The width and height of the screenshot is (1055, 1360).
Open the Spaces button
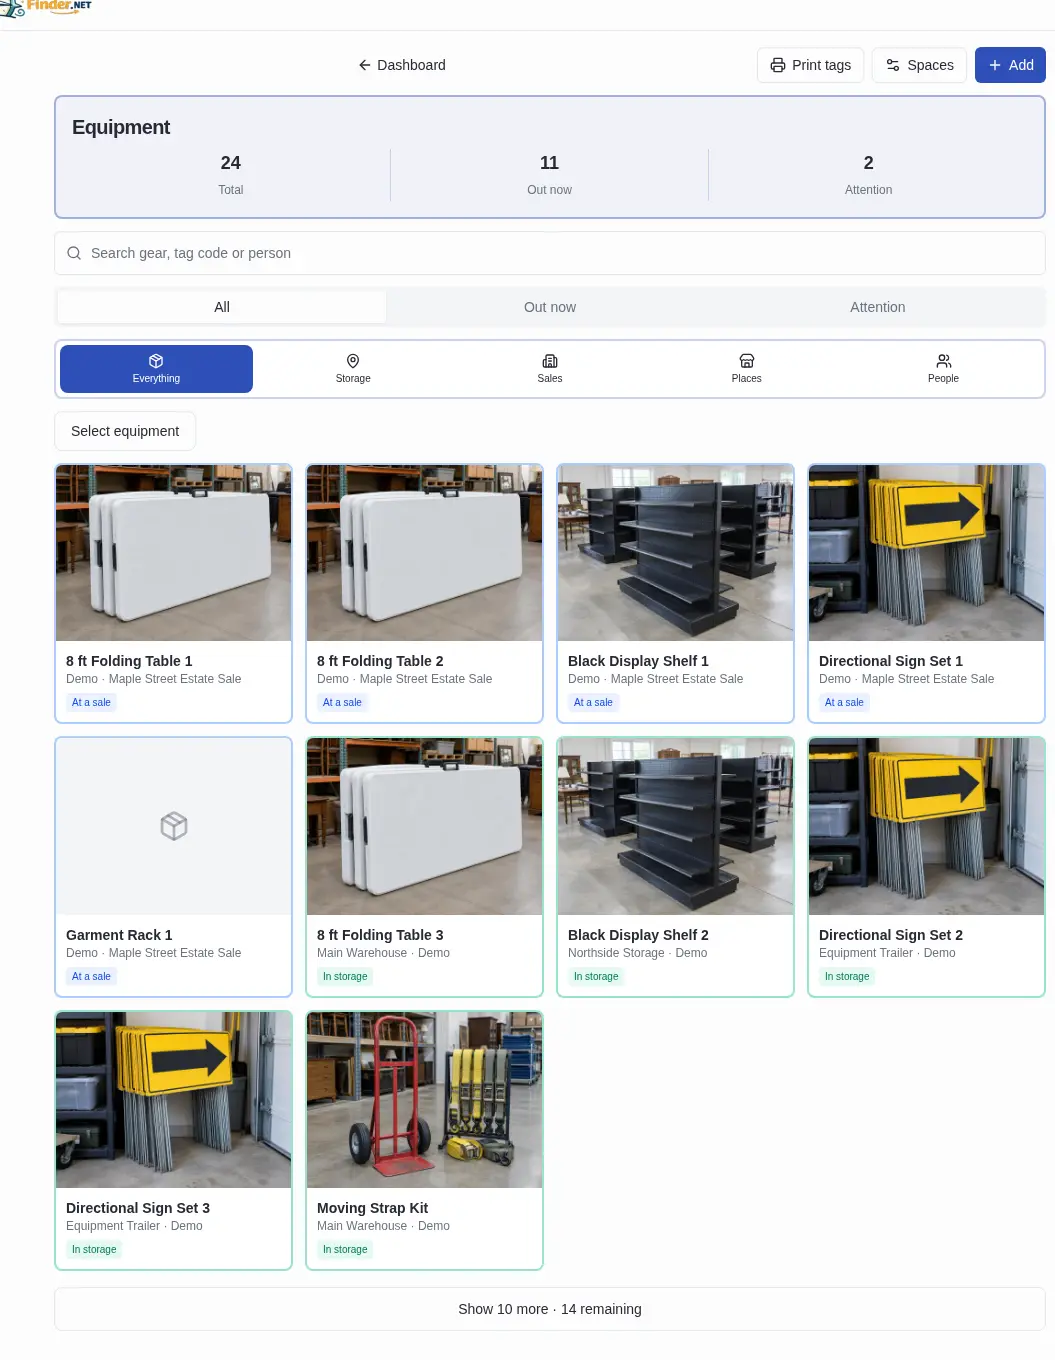(x=919, y=65)
